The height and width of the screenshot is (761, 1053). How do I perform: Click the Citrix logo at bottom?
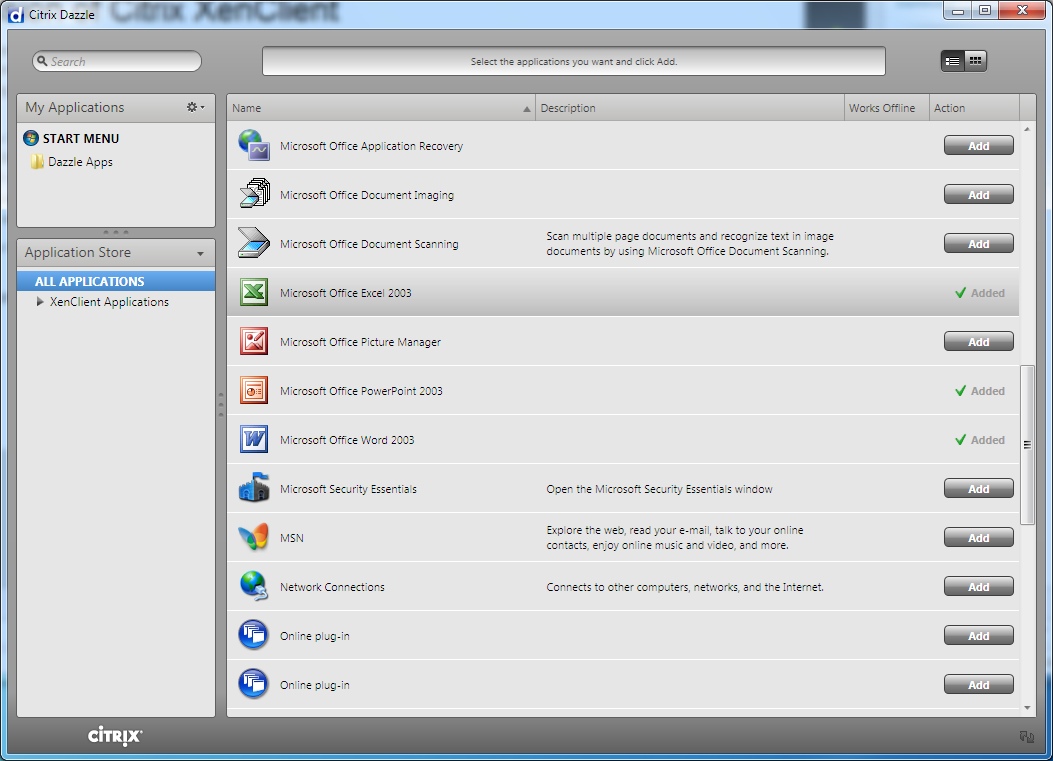pos(115,735)
